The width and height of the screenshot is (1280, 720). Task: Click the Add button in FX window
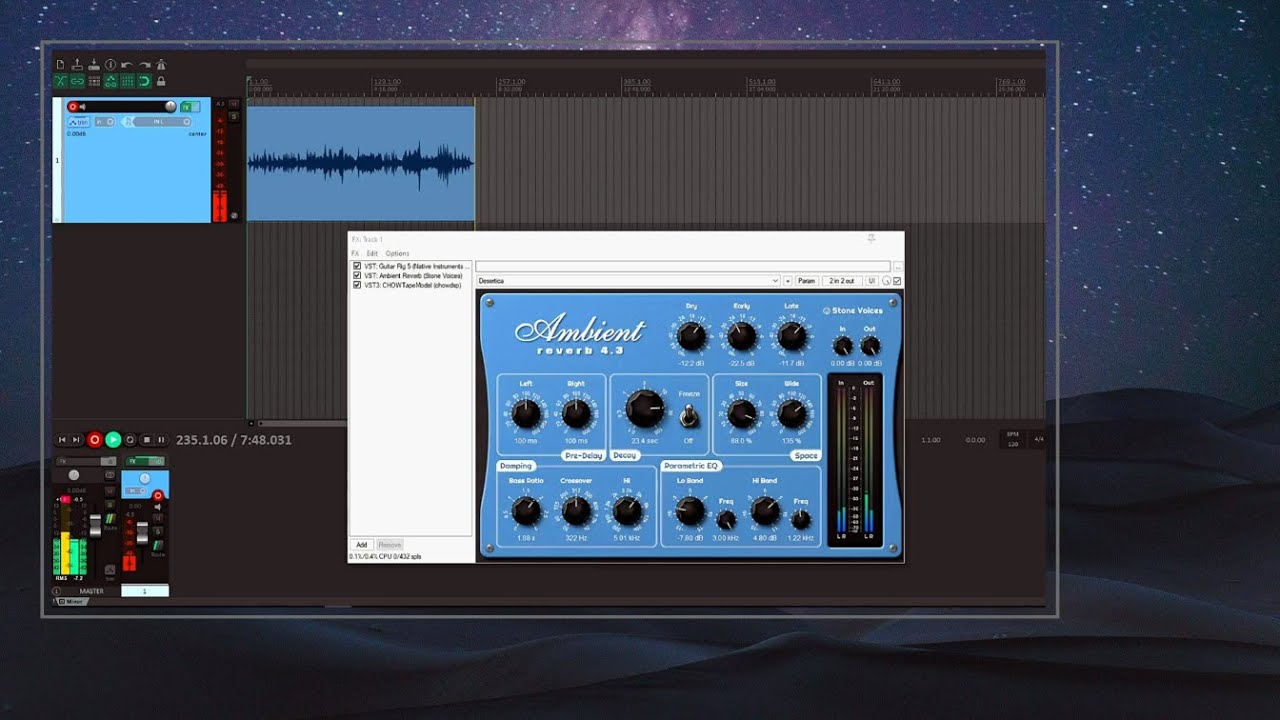[362, 545]
